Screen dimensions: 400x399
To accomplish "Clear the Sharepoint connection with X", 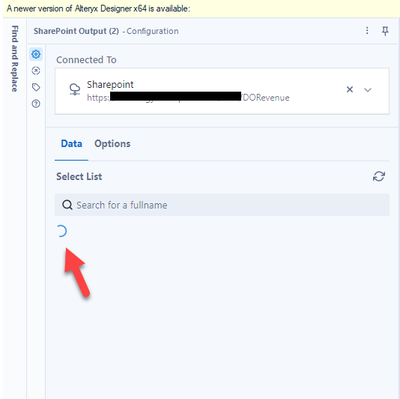I will [350, 89].
